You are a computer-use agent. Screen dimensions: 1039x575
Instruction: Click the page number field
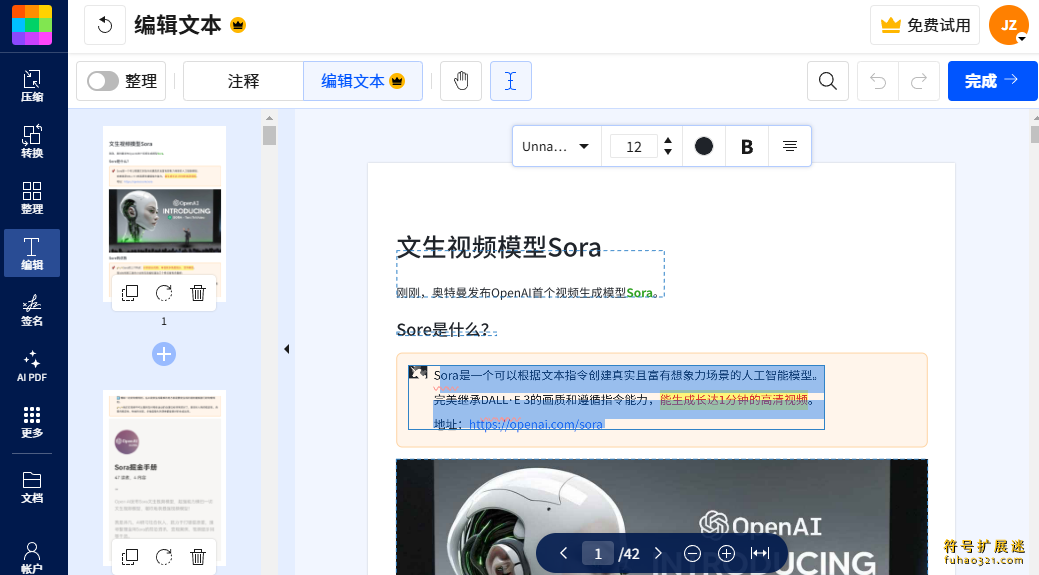pyautogui.click(x=597, y=553)
